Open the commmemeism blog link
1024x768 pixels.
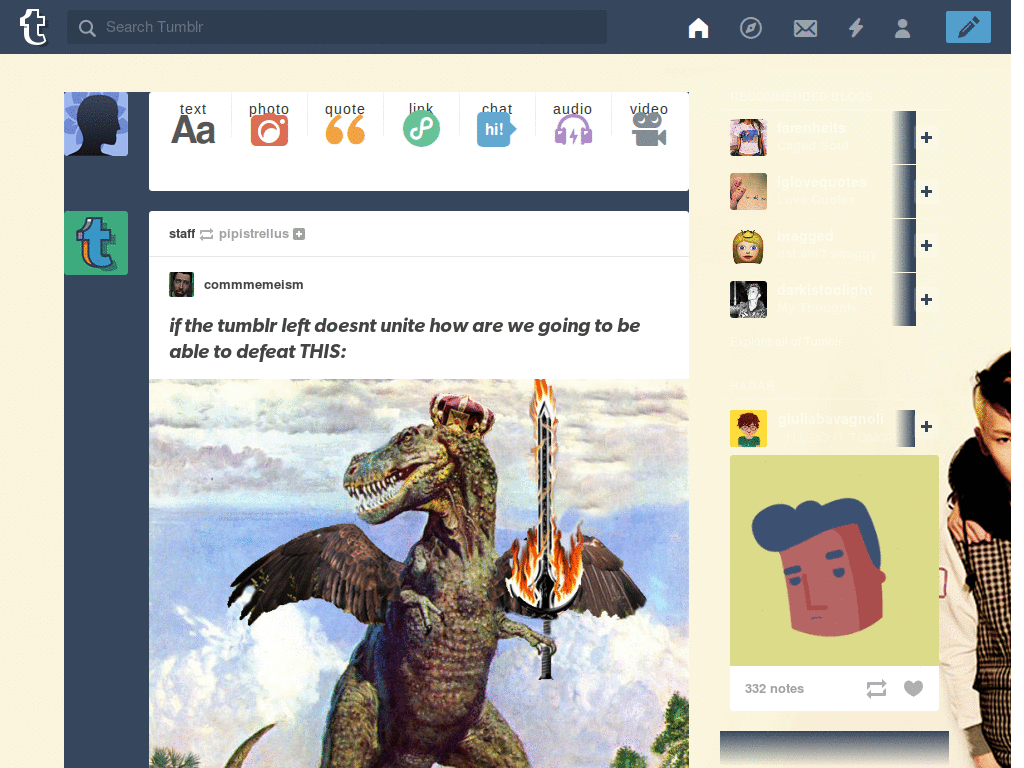coord(253,285)
